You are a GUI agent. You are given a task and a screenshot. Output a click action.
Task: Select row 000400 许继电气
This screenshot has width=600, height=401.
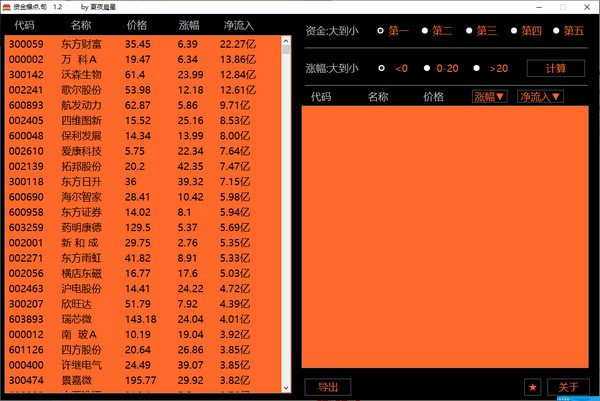(143, 365)
